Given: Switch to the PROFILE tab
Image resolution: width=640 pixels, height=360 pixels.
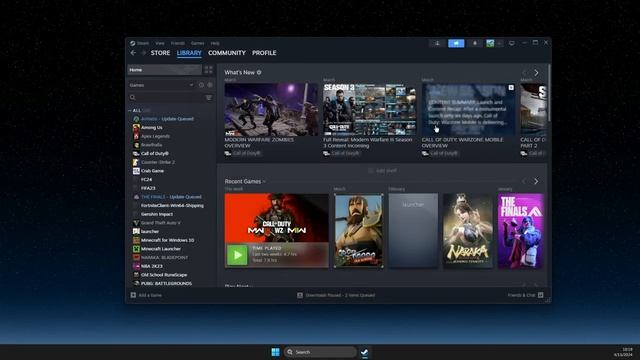Looking at the screenshot, I should [264, 53].
